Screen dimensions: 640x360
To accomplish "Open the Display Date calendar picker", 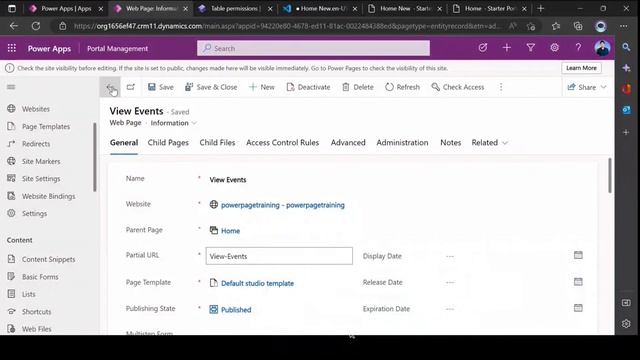I will (578, 255).
